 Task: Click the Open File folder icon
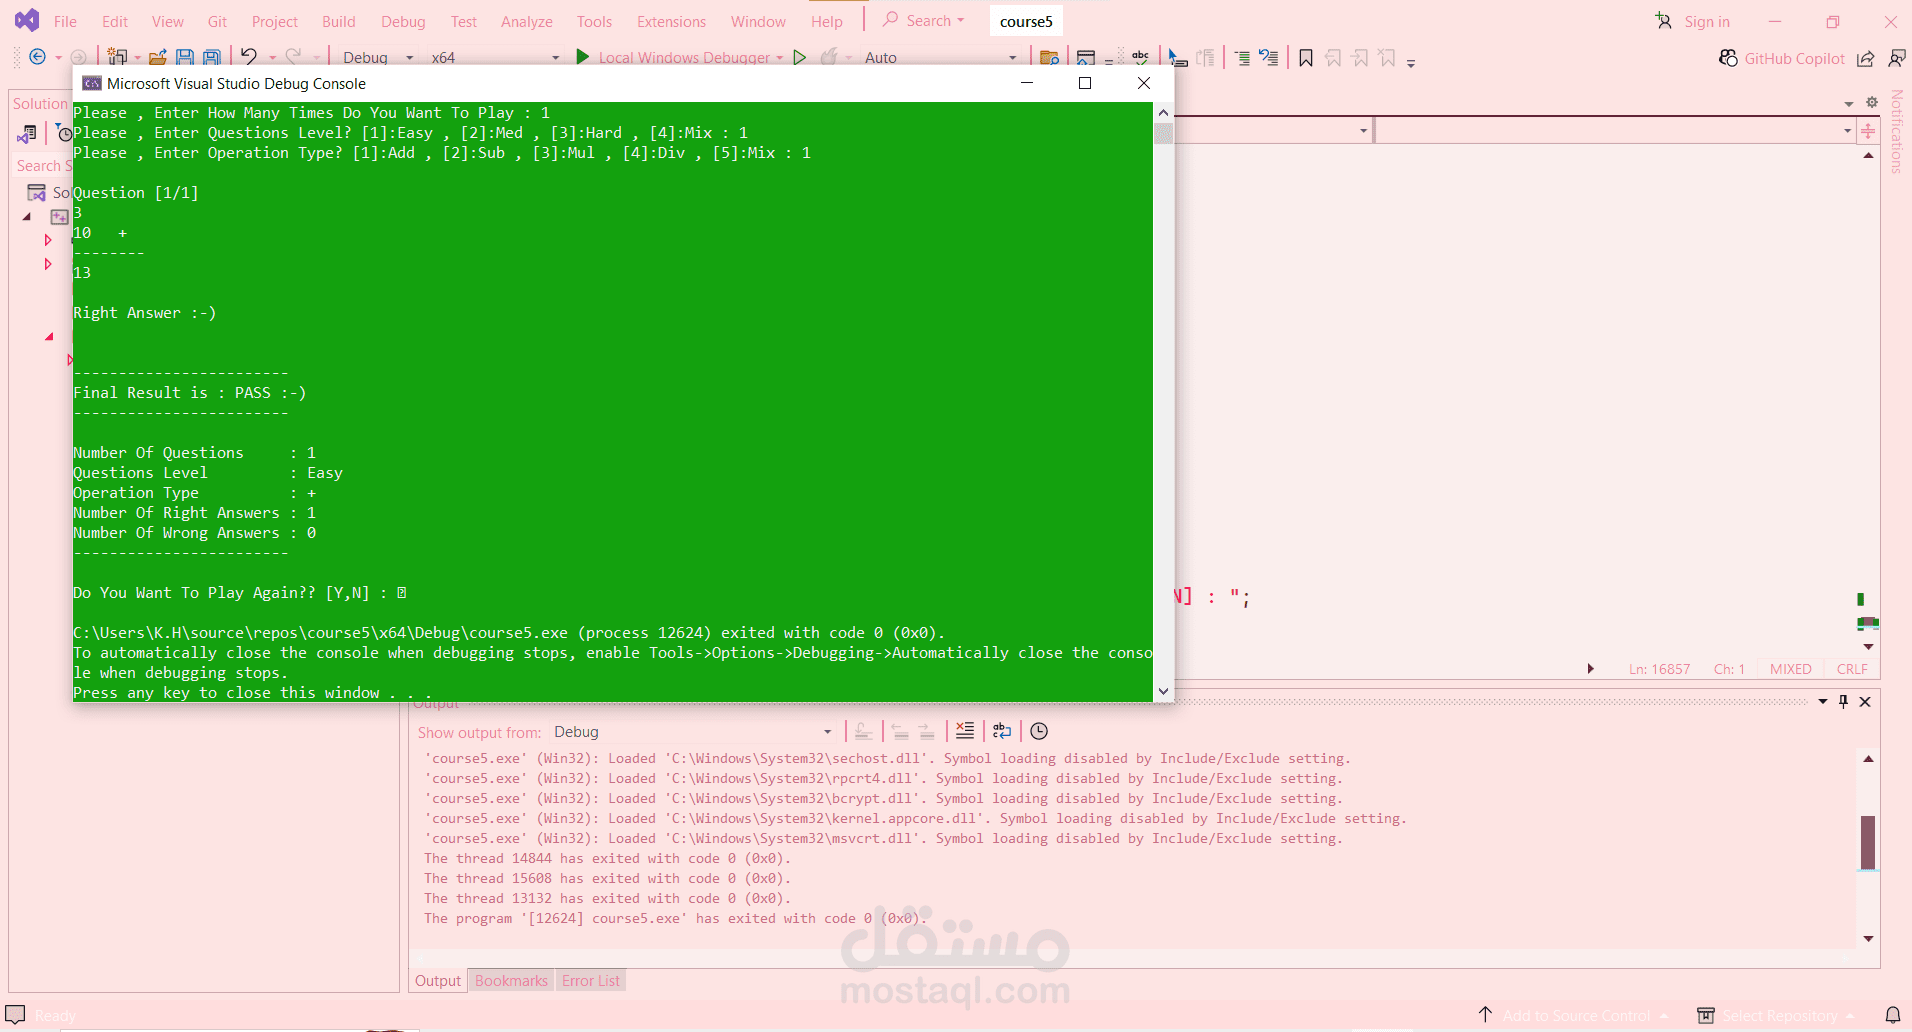pyautogui.click(x=157, y=57)
